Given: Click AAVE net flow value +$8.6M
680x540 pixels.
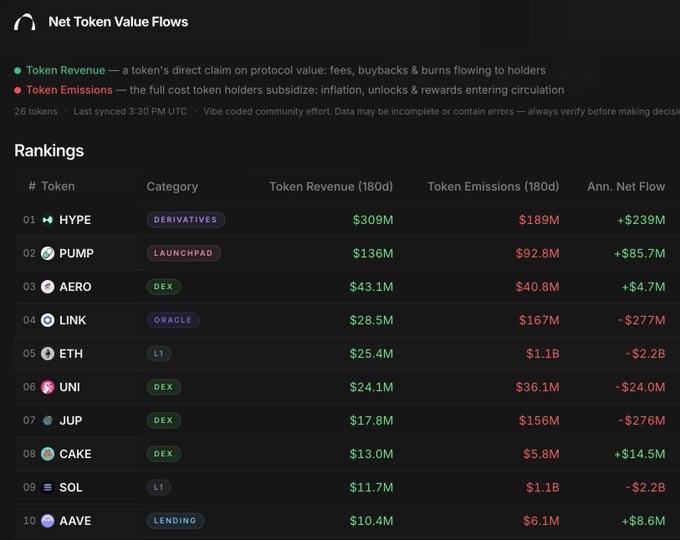Looking at the screenshot, I should tap(643, 521).
